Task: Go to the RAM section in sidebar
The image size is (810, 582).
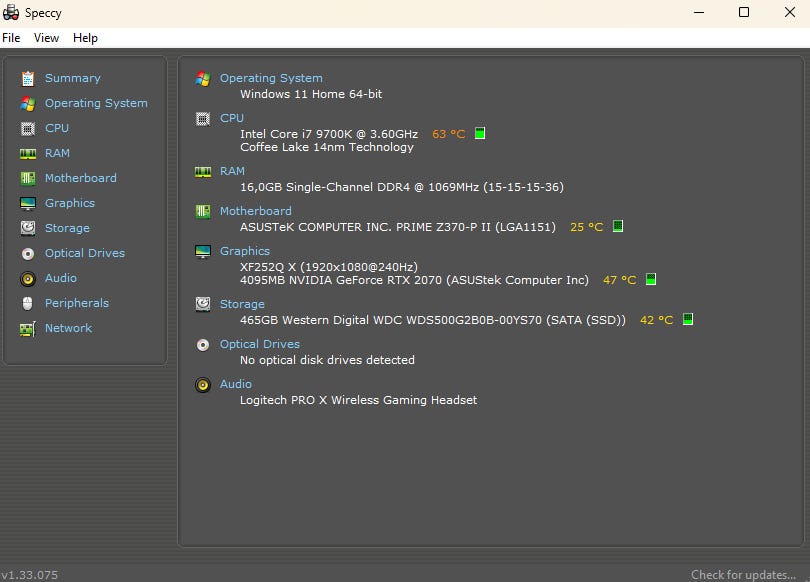Action: click(57, 153)
